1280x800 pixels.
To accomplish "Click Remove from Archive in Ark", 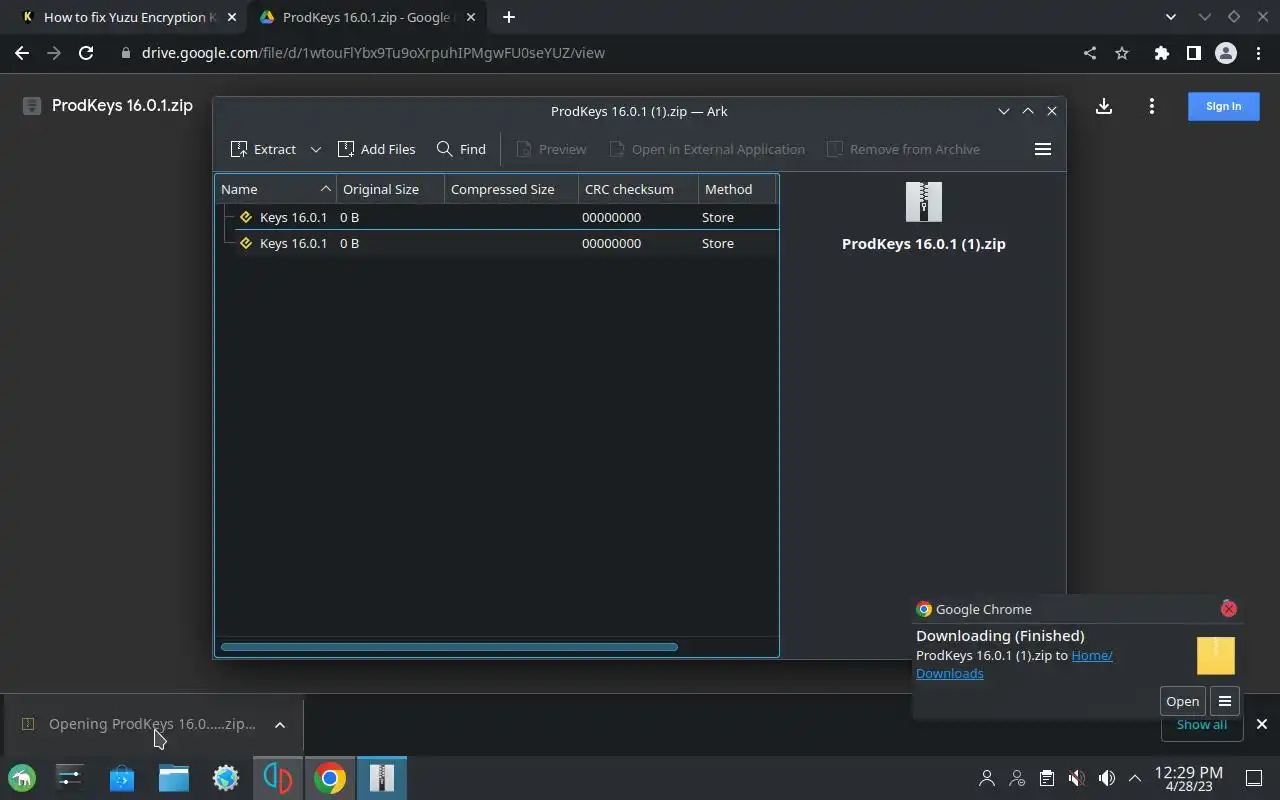I will (x=903, y=149).
